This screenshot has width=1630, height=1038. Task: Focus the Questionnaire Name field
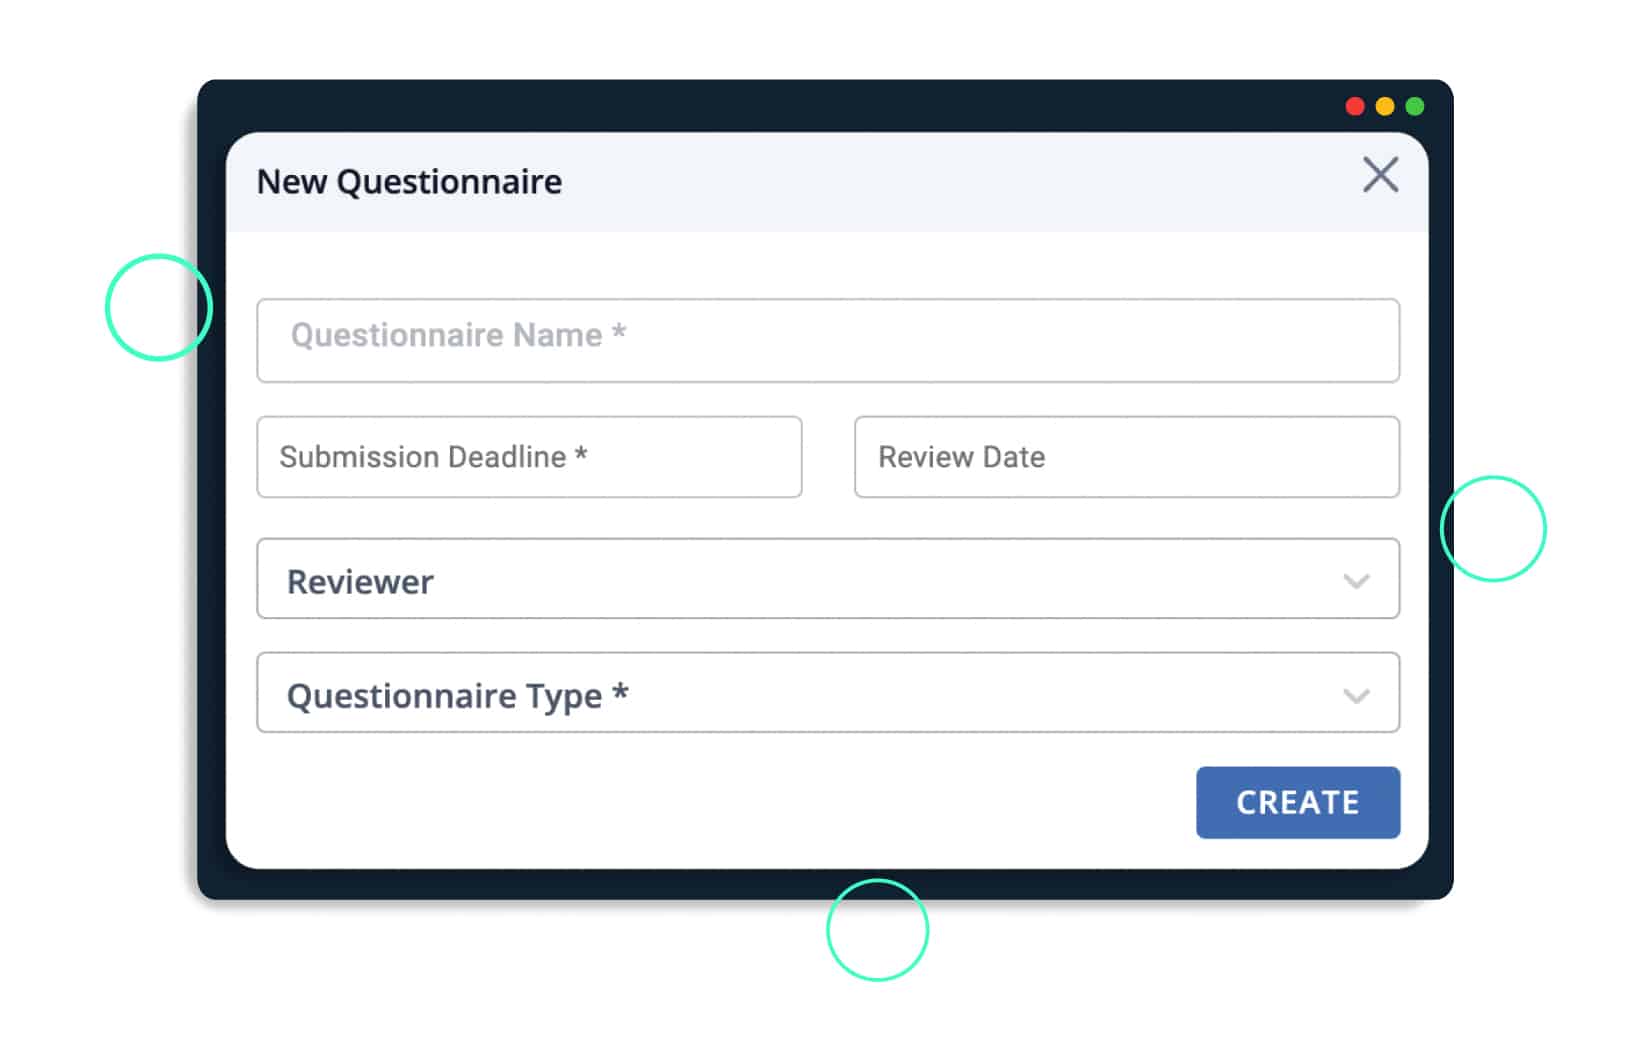point(828,340)
